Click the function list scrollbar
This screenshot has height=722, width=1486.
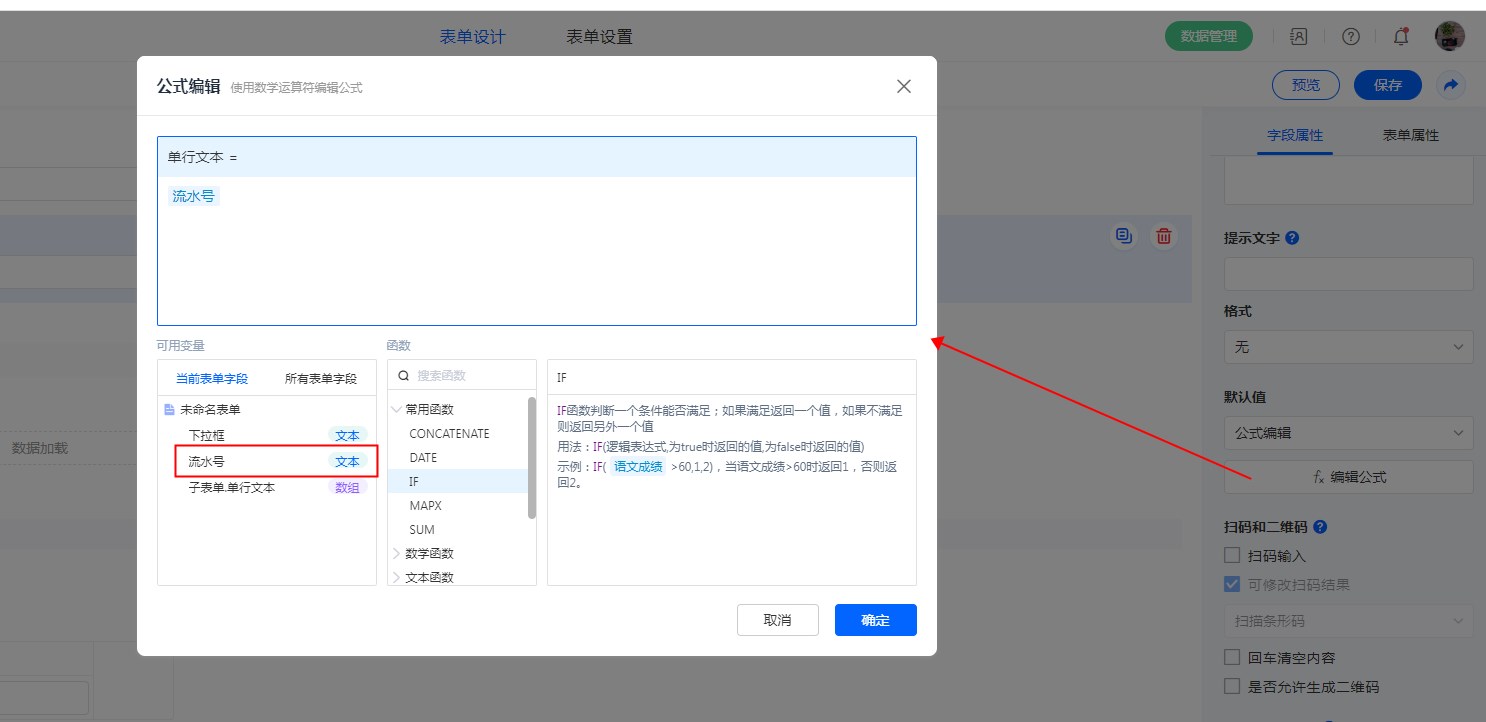[x=532, y=458]
